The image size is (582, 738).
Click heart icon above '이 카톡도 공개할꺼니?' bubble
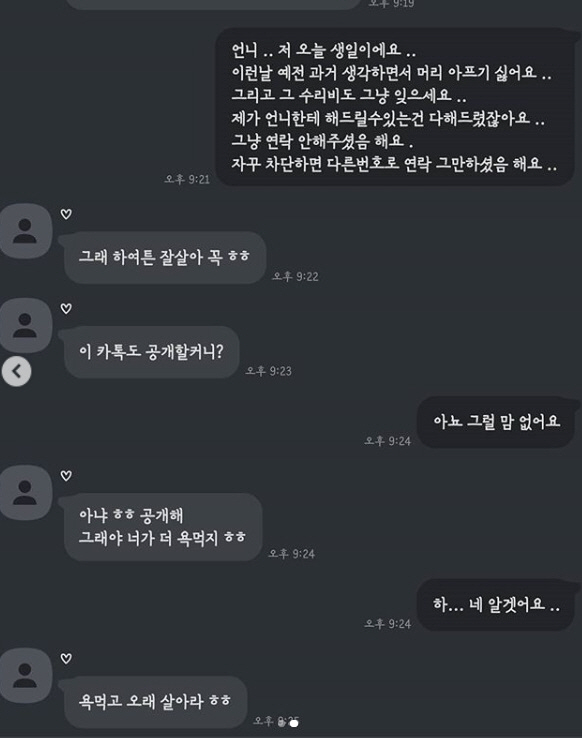point(66,309)
